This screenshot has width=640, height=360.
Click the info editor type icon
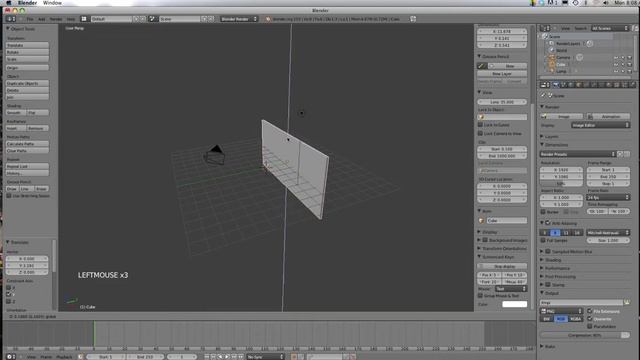click(x=11, y=19)
